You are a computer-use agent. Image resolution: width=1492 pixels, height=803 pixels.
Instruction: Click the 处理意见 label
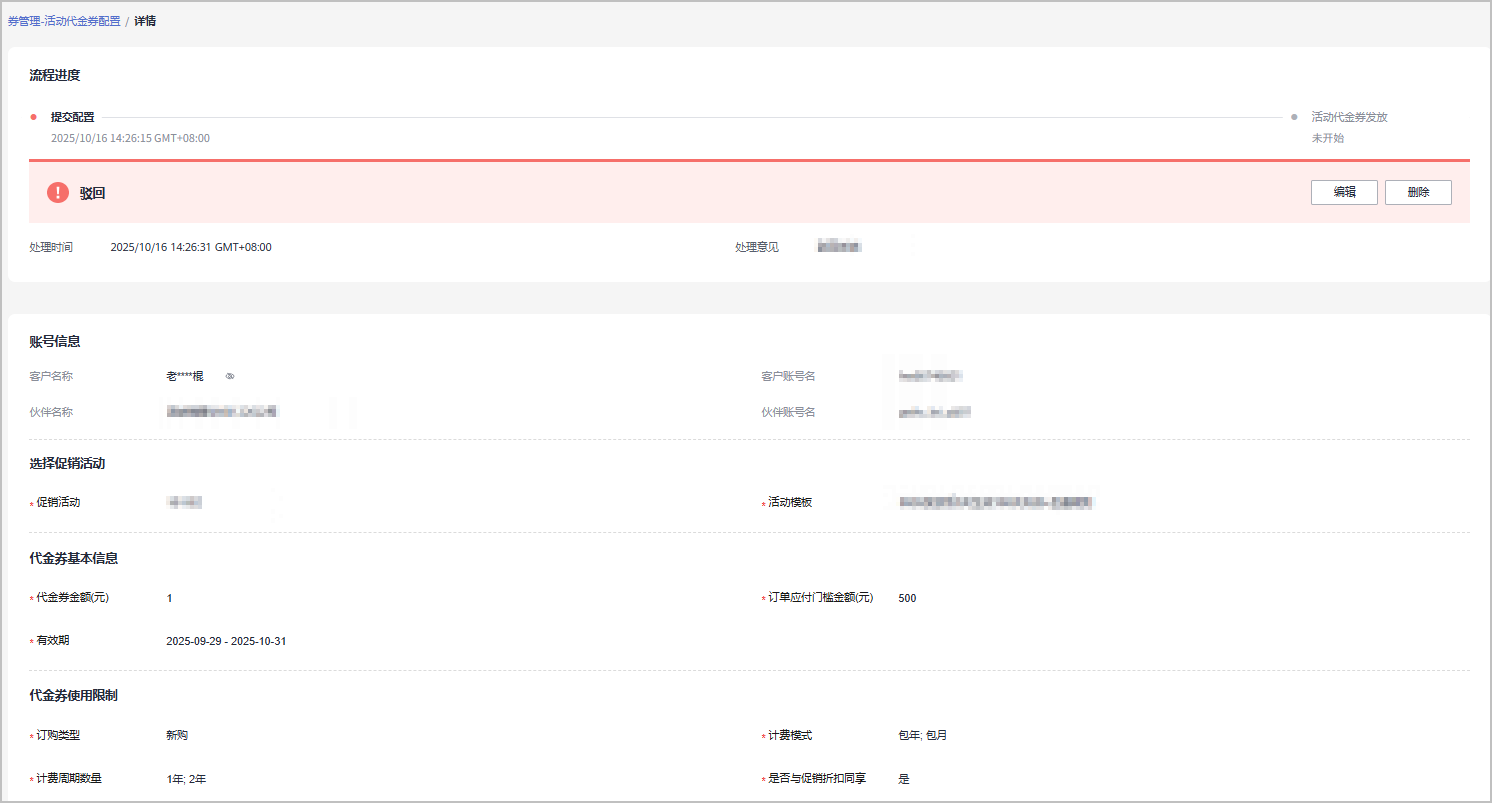[x=757, y=247]
